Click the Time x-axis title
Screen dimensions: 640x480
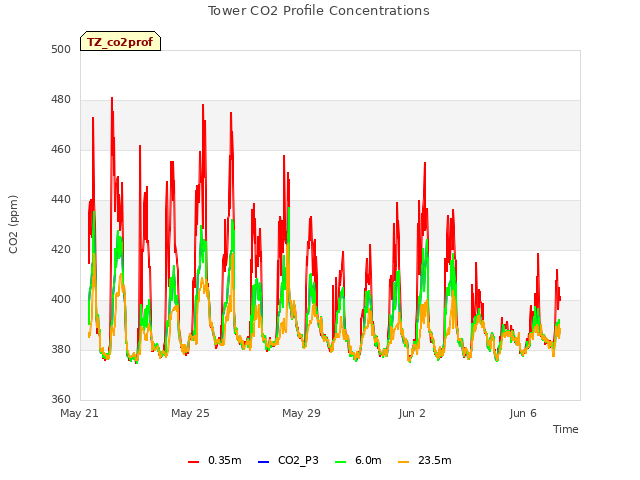pyautogui.click(x=565, y=429)
